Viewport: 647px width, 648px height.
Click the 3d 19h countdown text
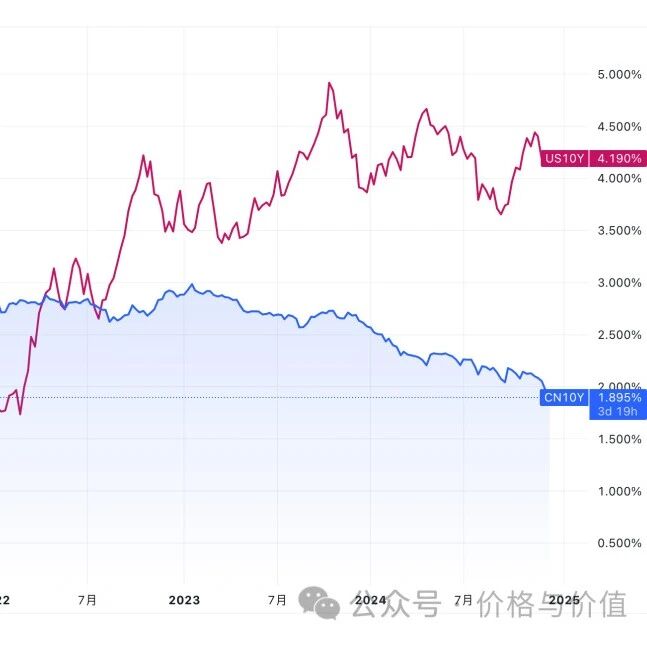[615, 411]
